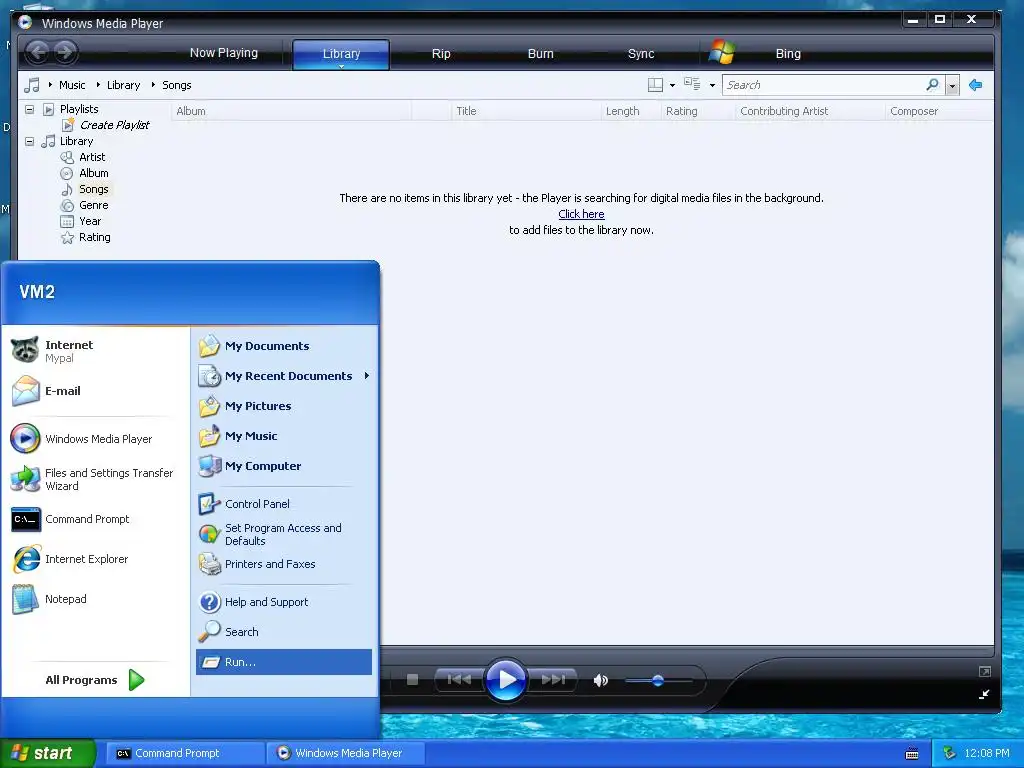The image size is (1024, 768).
Task: Click the search magnifier icon
Action: 933,85
